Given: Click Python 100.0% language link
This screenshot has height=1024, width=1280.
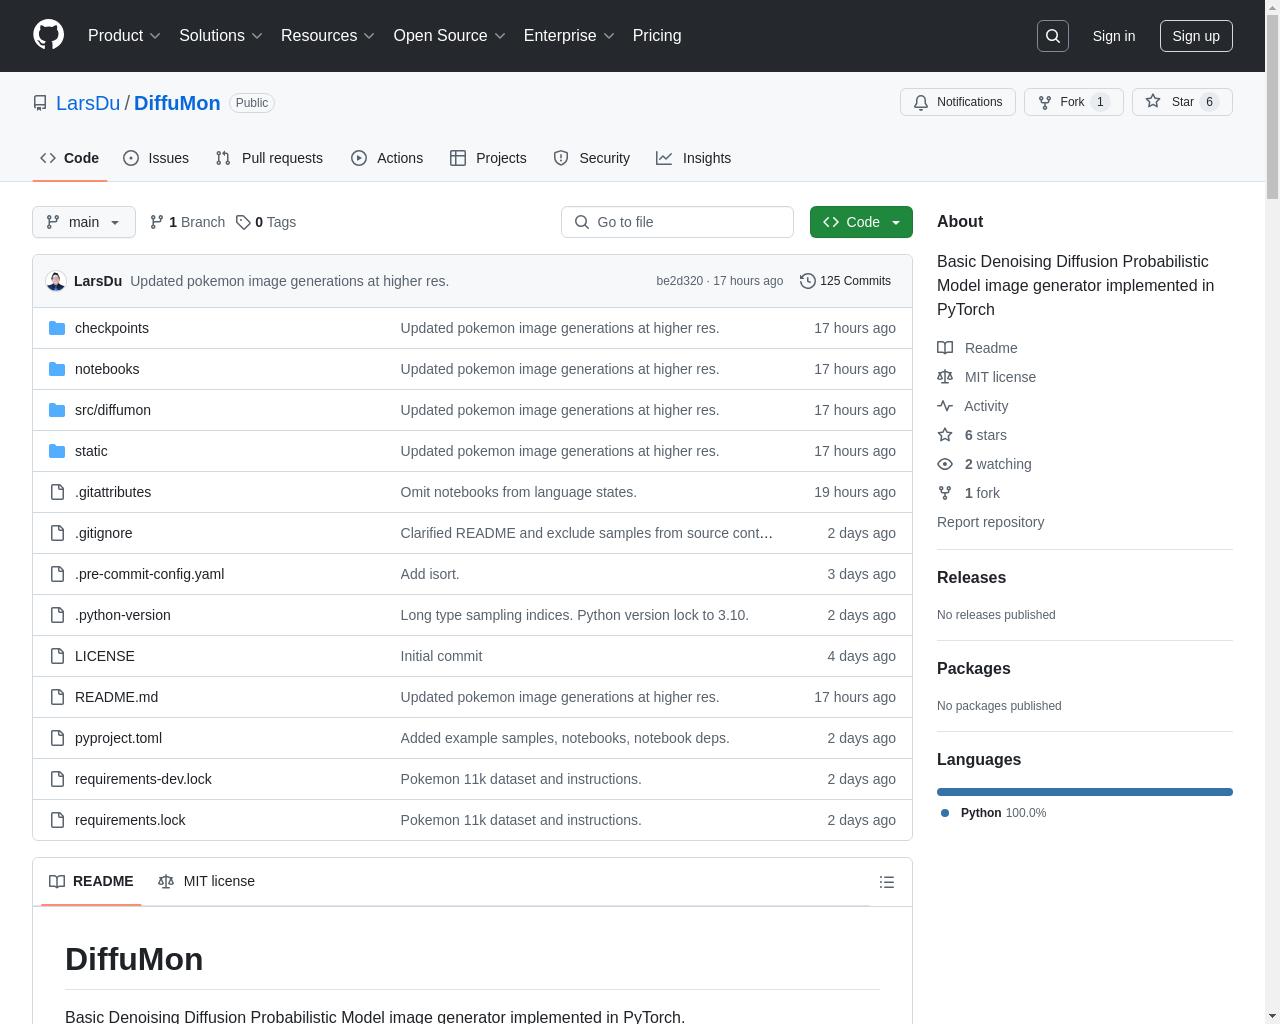Looking at the screenshot, I should pyautogui.click(x=993, y=813).
